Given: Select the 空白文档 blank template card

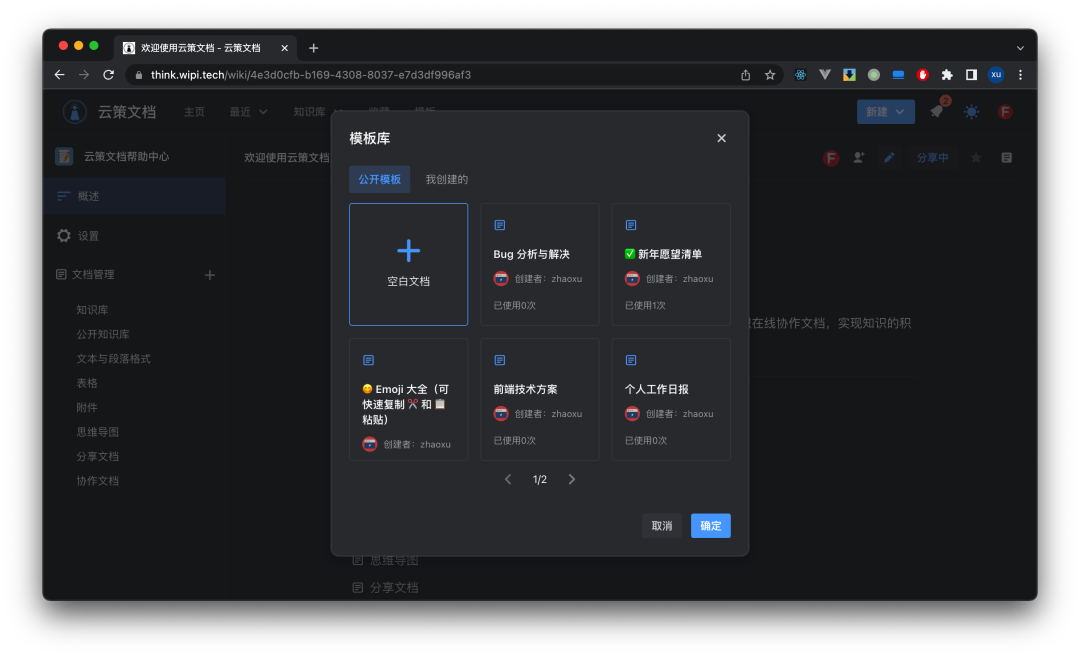Looking at the screenshot, I should click(408, 264).
